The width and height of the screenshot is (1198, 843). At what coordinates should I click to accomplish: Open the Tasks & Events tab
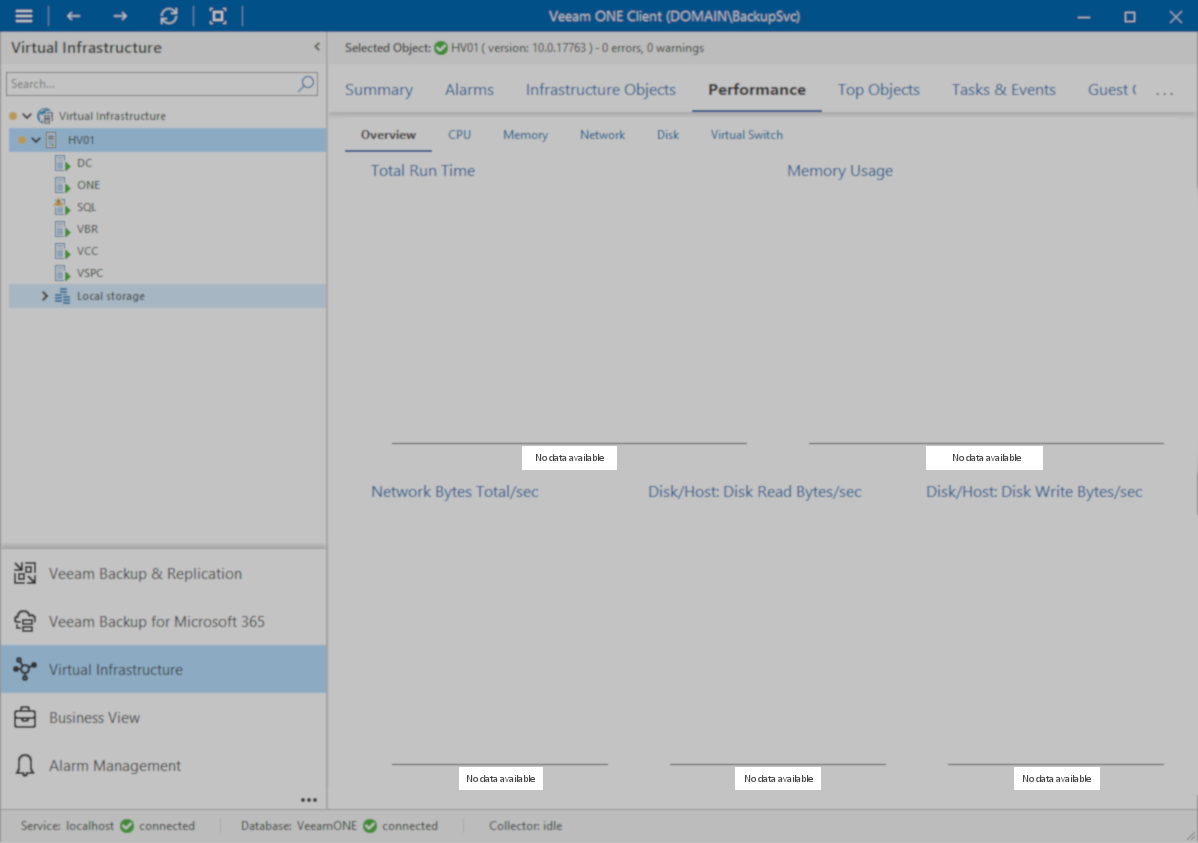point(1003,89)
